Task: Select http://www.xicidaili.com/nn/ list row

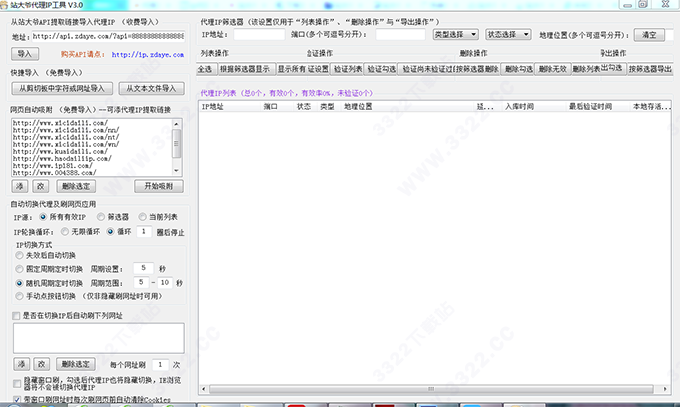Action: click(x=65, y=130)
